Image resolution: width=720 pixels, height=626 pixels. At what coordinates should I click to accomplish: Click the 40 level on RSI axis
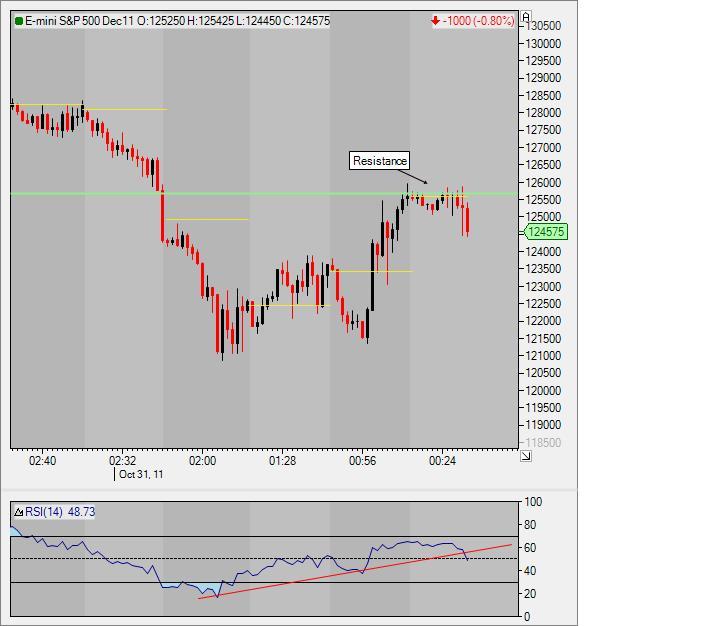[530, 571]
